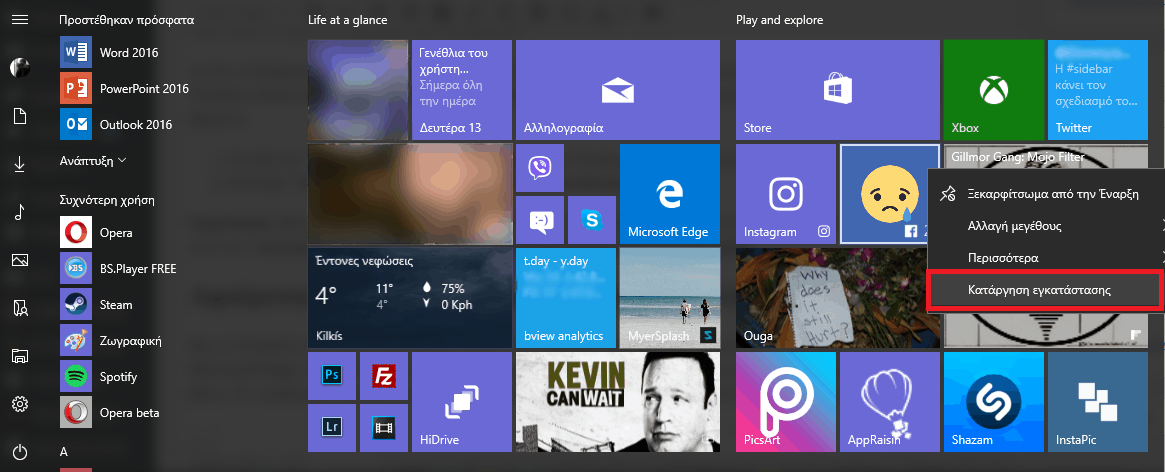Open the Store tile
The width and height of the screenshot is (1165, 472).
click(837, 90)
